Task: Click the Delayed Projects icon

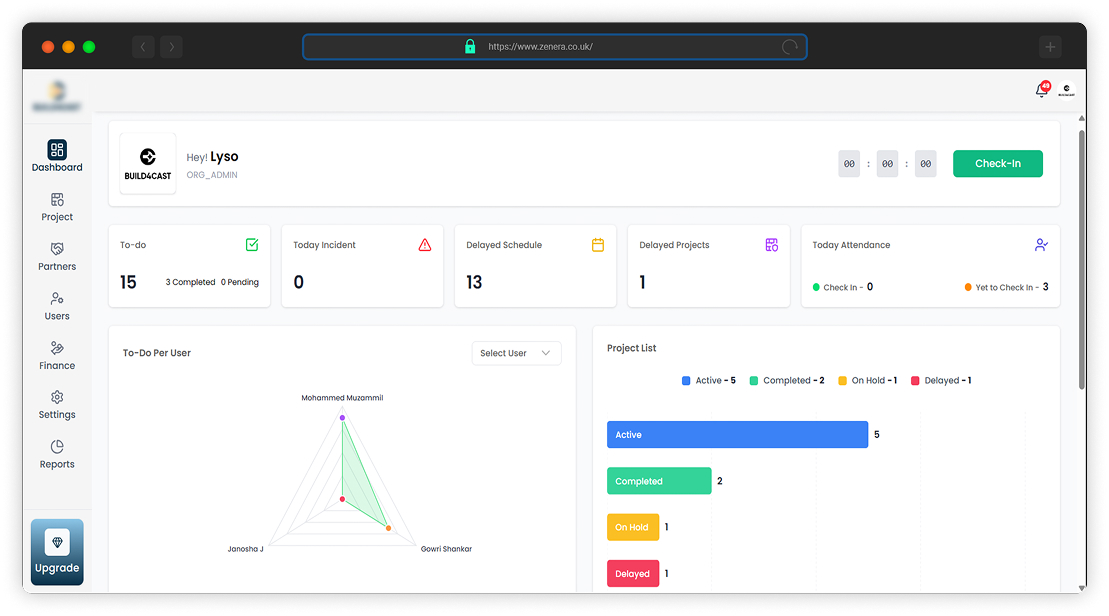Action: (772, 245)
